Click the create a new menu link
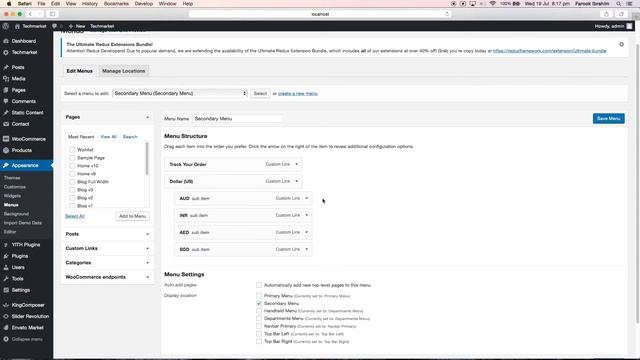 pos(298,93)
